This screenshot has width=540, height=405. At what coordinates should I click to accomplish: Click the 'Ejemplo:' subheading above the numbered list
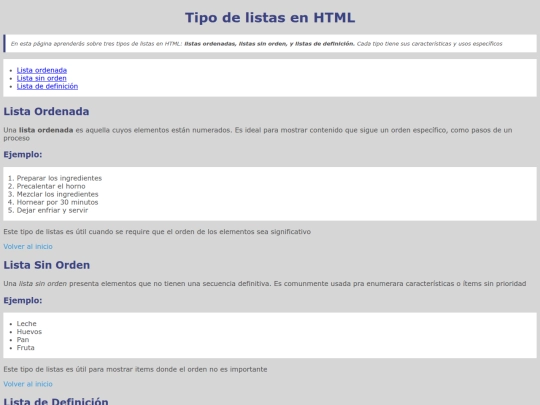click(x=23, y=155)
